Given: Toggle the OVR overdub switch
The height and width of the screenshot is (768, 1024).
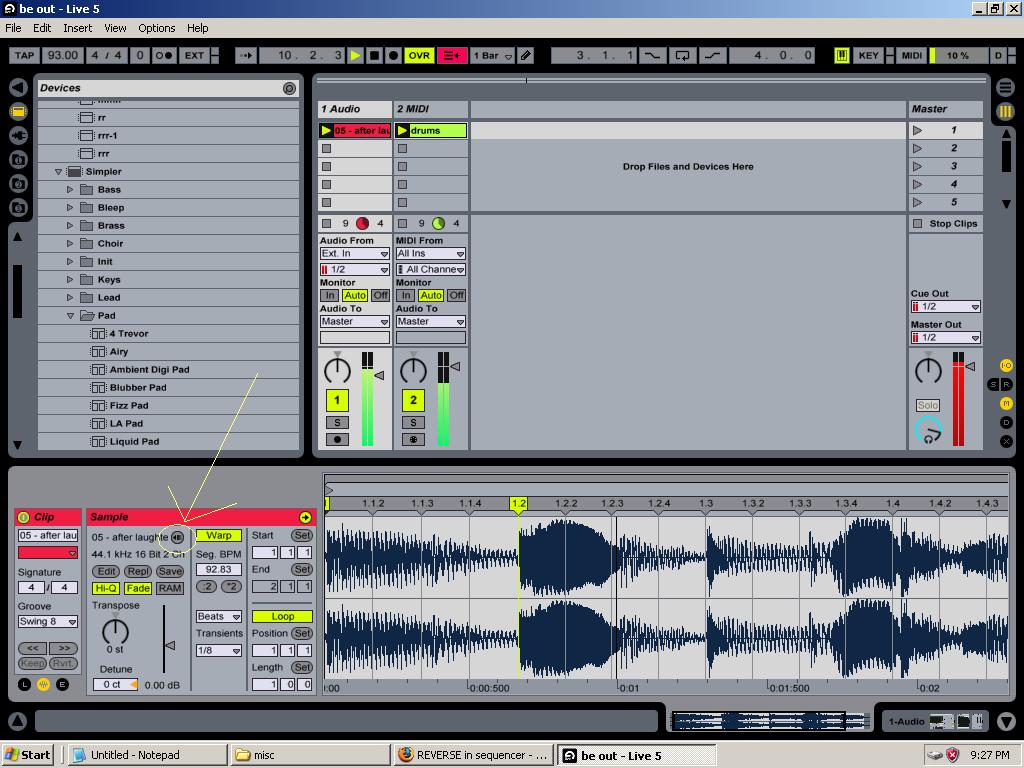Looking at the screenshot, I should [419, 56].
